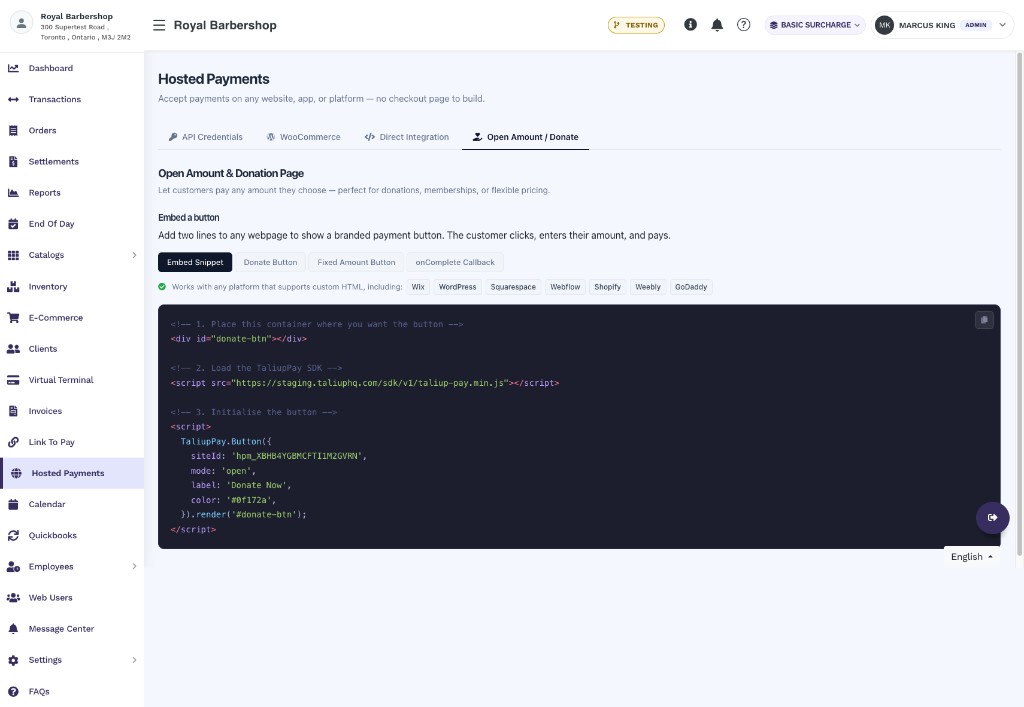
Task: Click the ADMIN role badge
Action: (976, 25)
